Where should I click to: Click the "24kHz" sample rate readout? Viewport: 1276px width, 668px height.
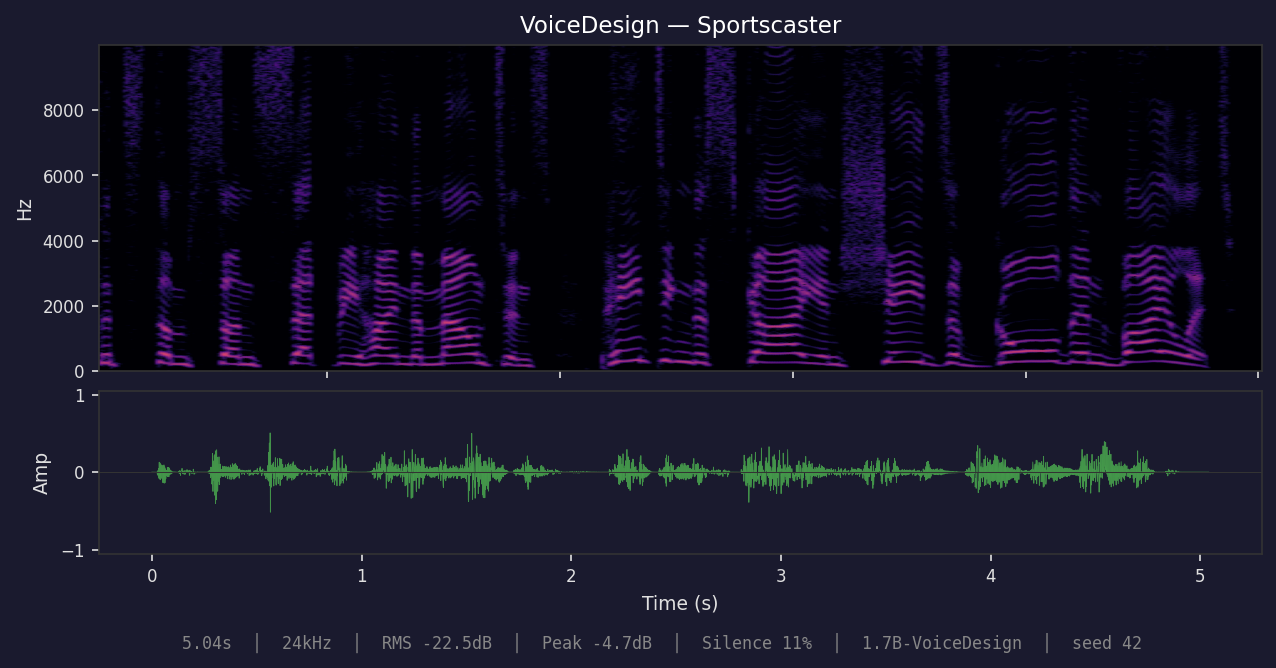307,643
